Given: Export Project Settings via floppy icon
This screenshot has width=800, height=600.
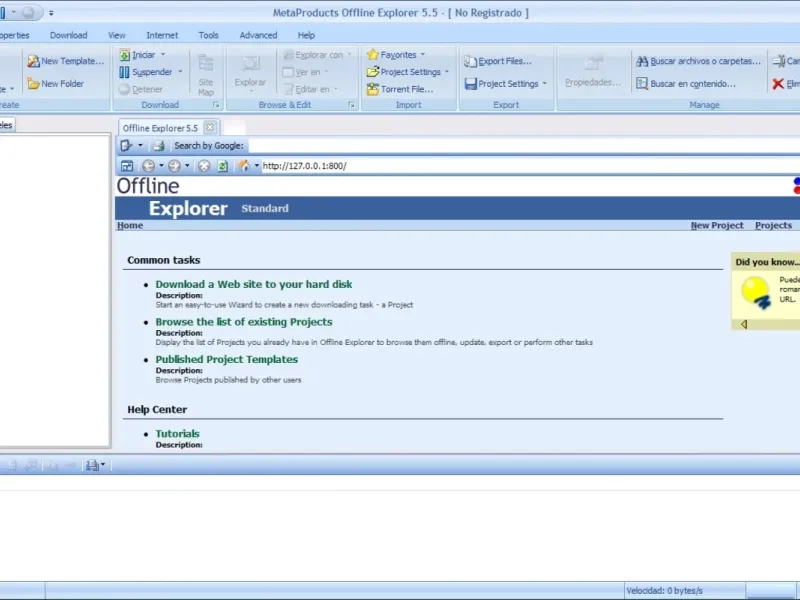Looking at the screenshot, I should 470,84.
